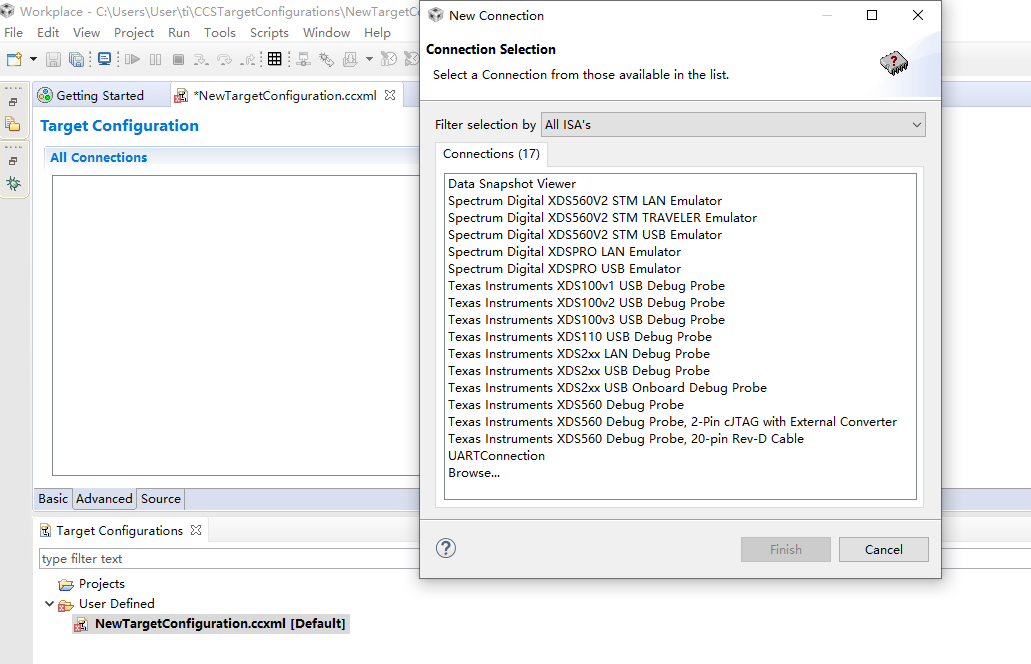The height and width of the screenshot is (664, 1031).
Task: Collapse the User Defined tree node
Action: (x=49, y=603)
